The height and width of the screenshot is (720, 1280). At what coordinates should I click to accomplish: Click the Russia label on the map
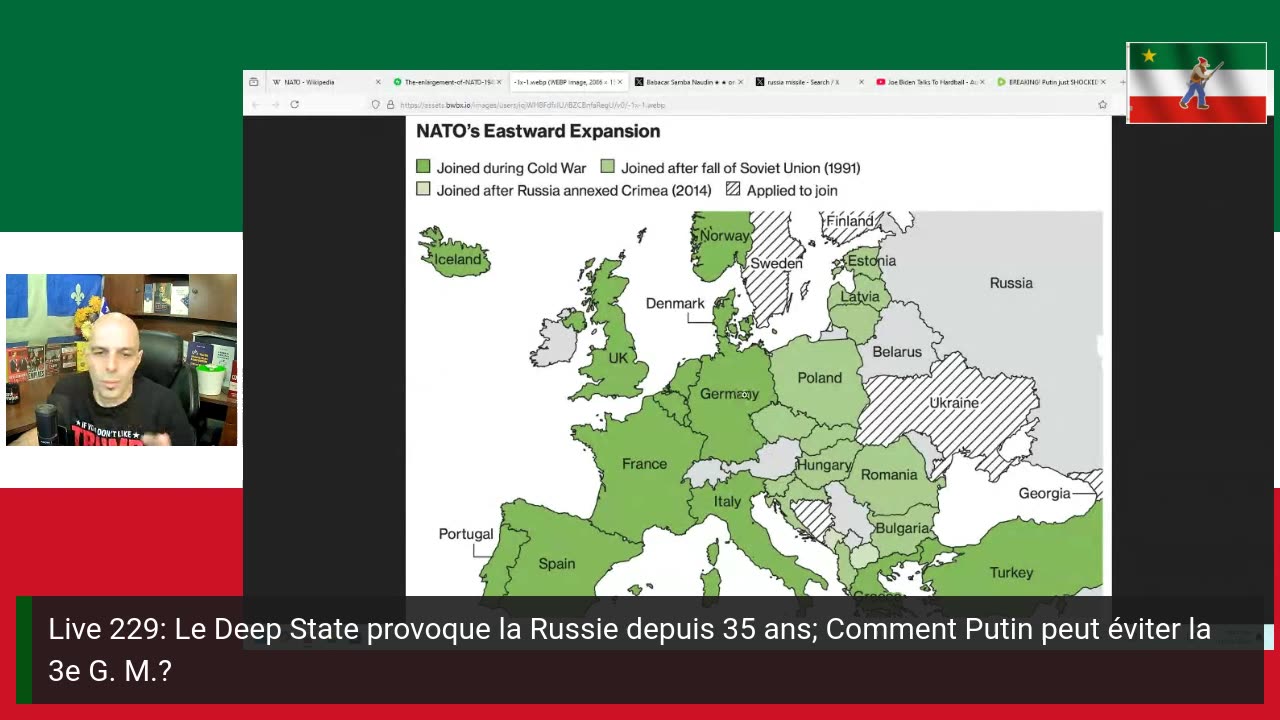pos(1011,283)
